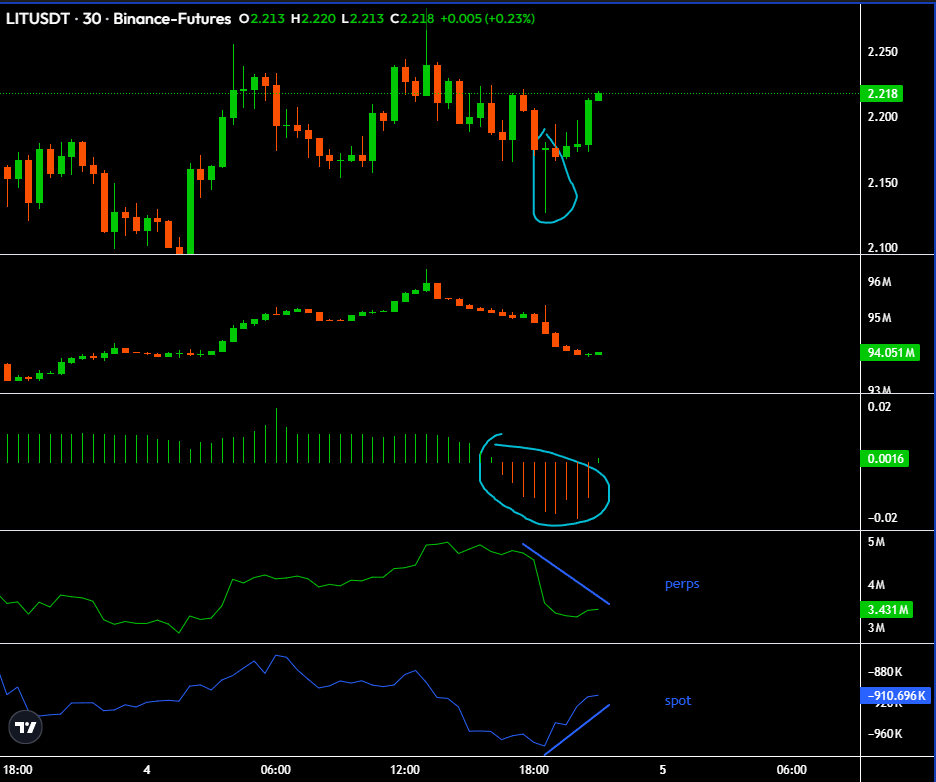Click the 2.250 price axis label
This screenshot has height=782, width=936.
(882, 52)
